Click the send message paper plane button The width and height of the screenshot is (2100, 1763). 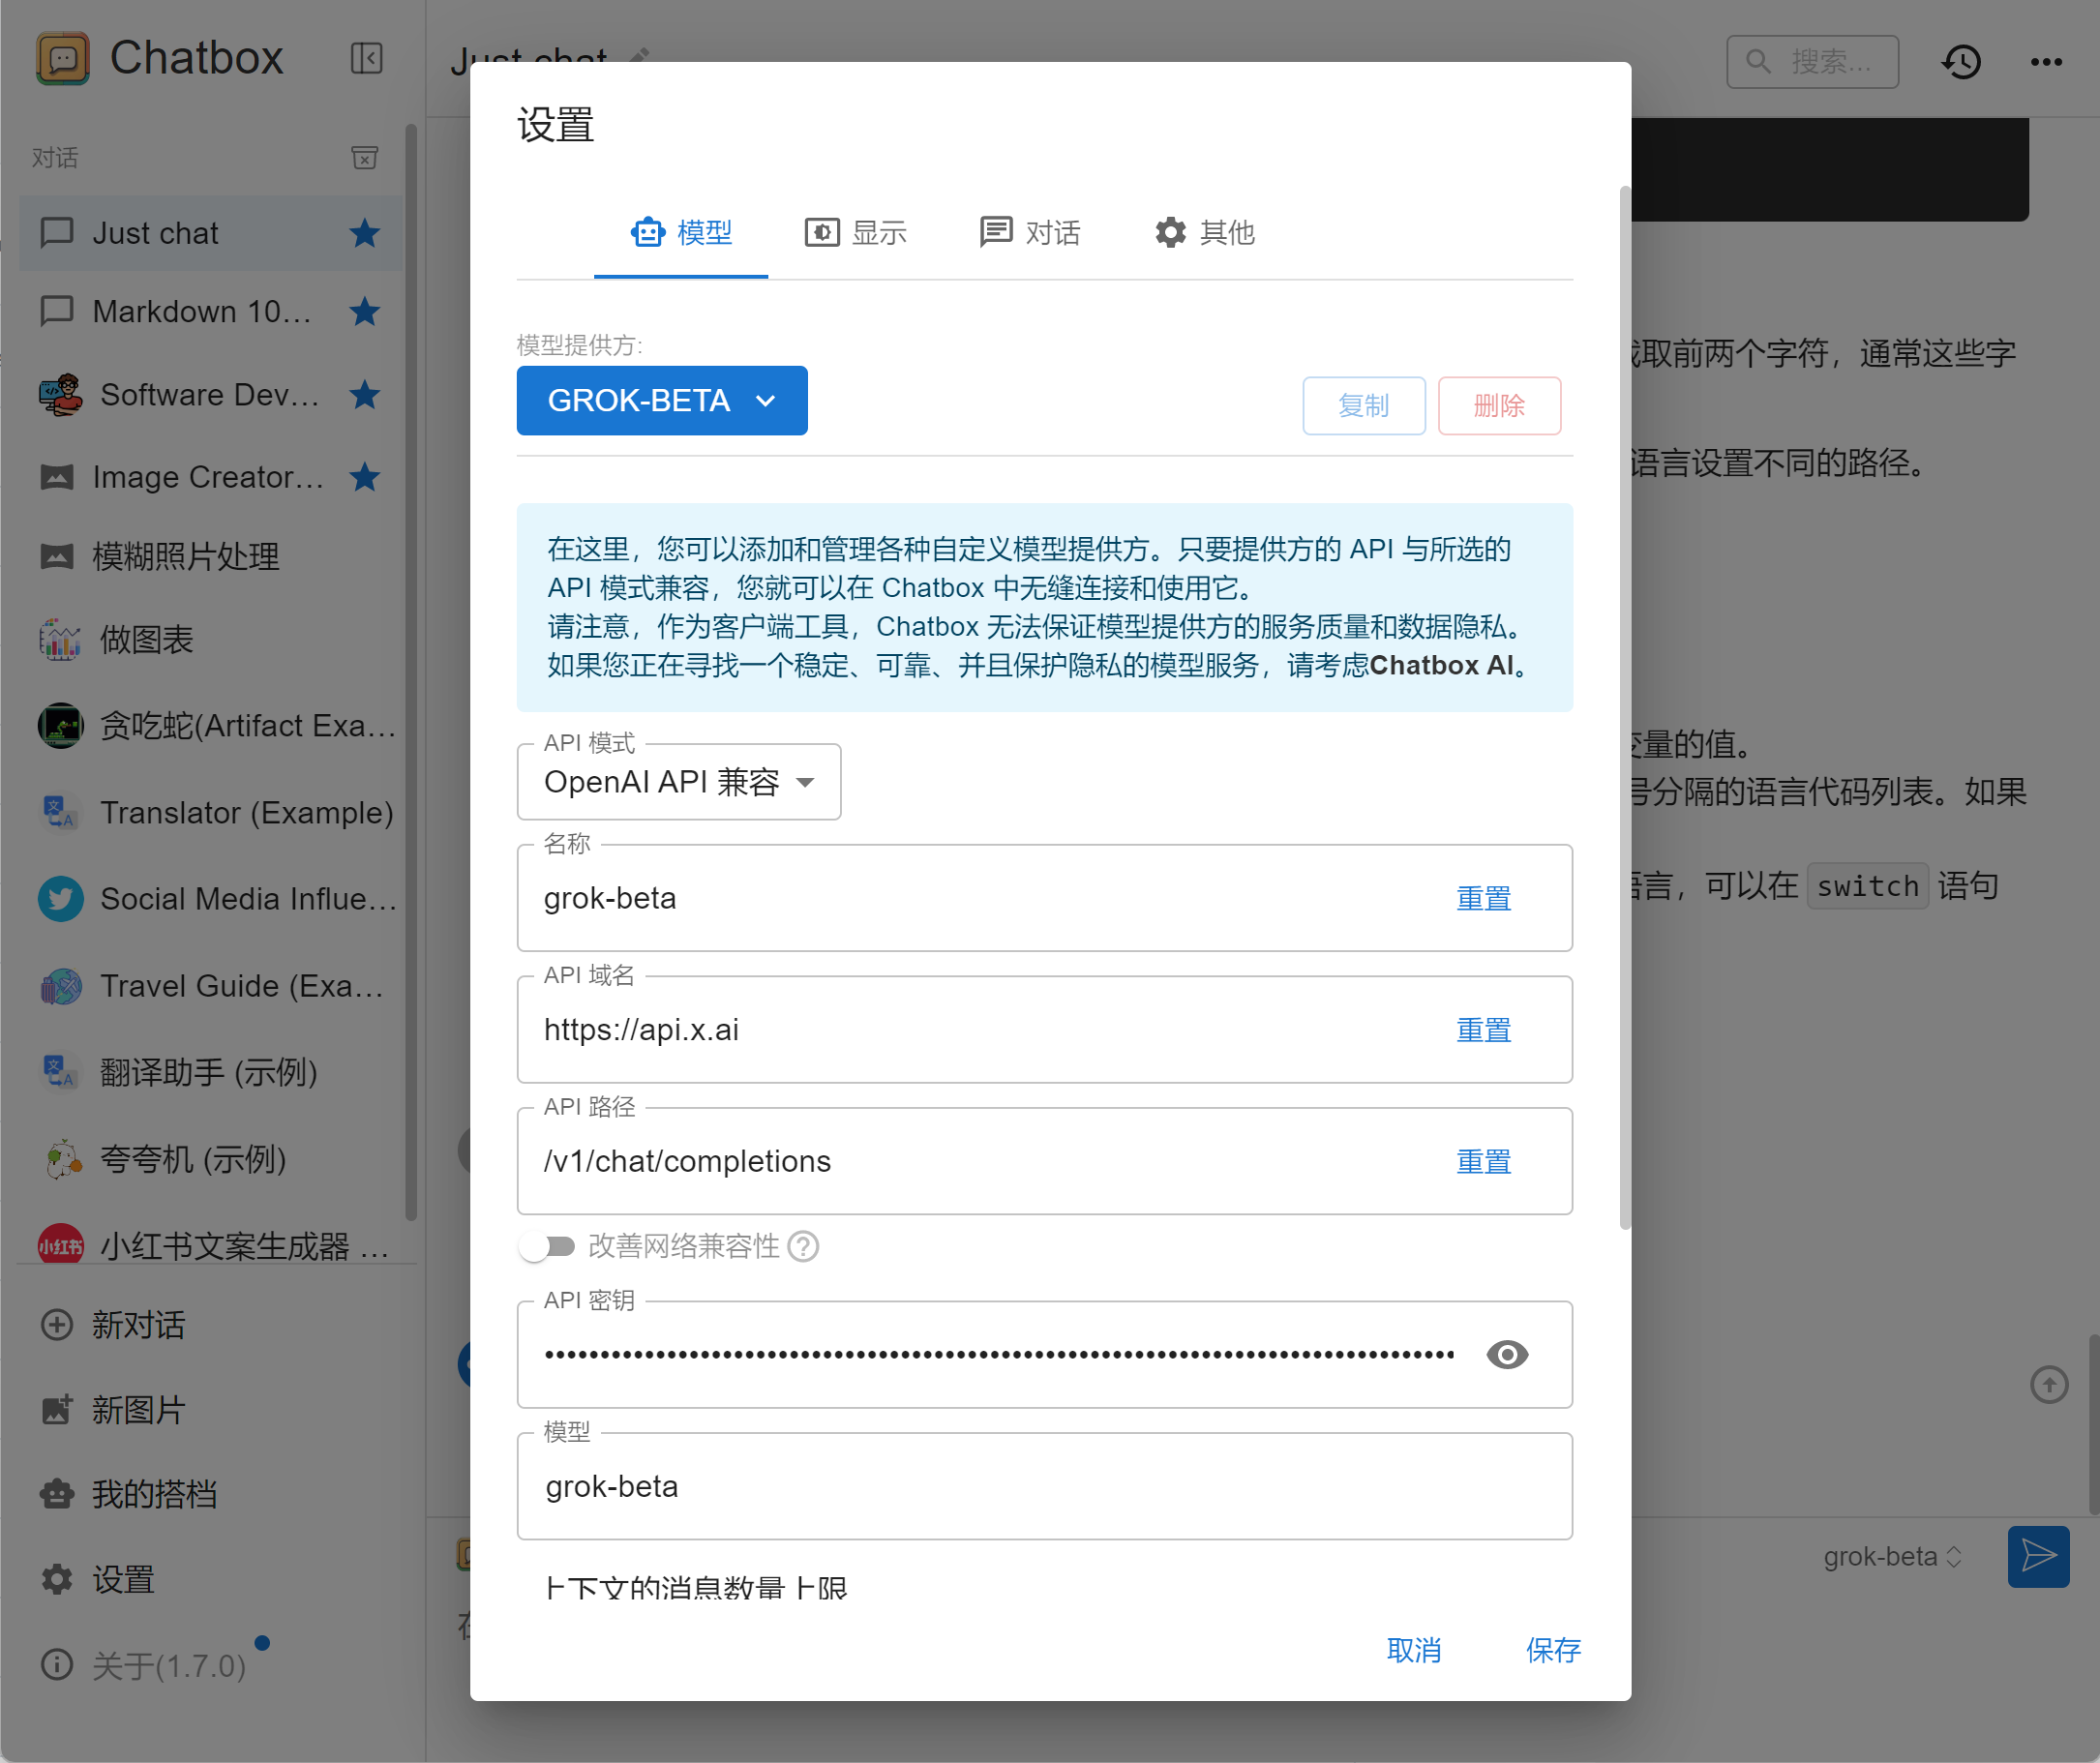pyautogui.click(x=2037, y=1556)
